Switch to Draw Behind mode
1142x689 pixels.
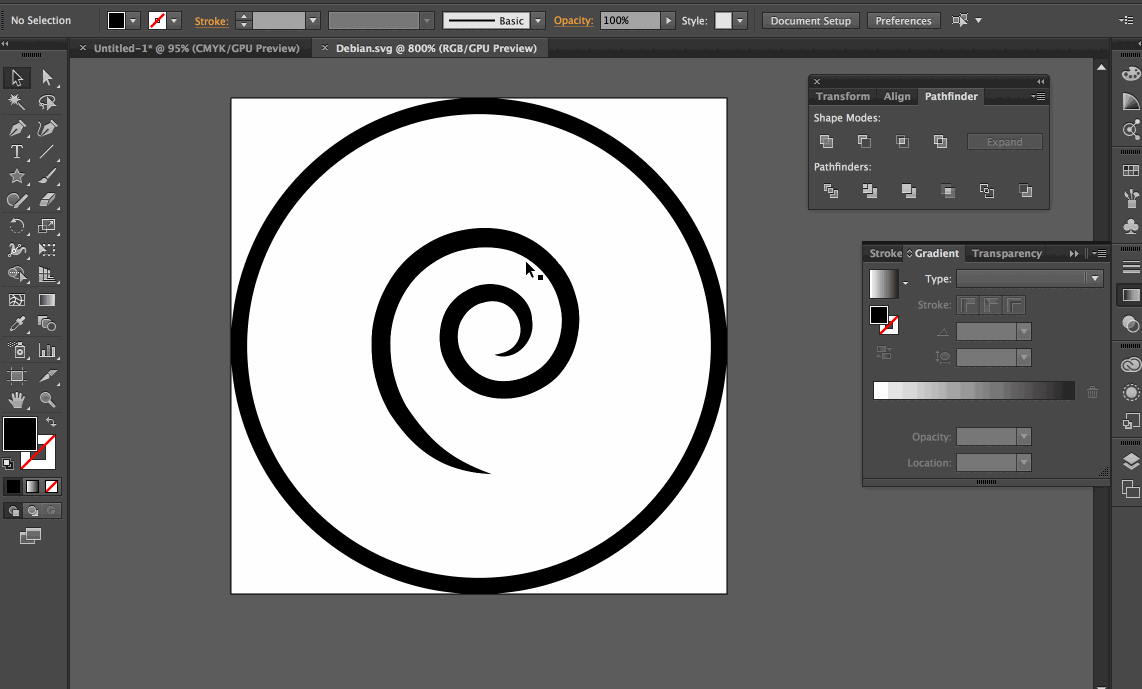(x=32, y=511)
